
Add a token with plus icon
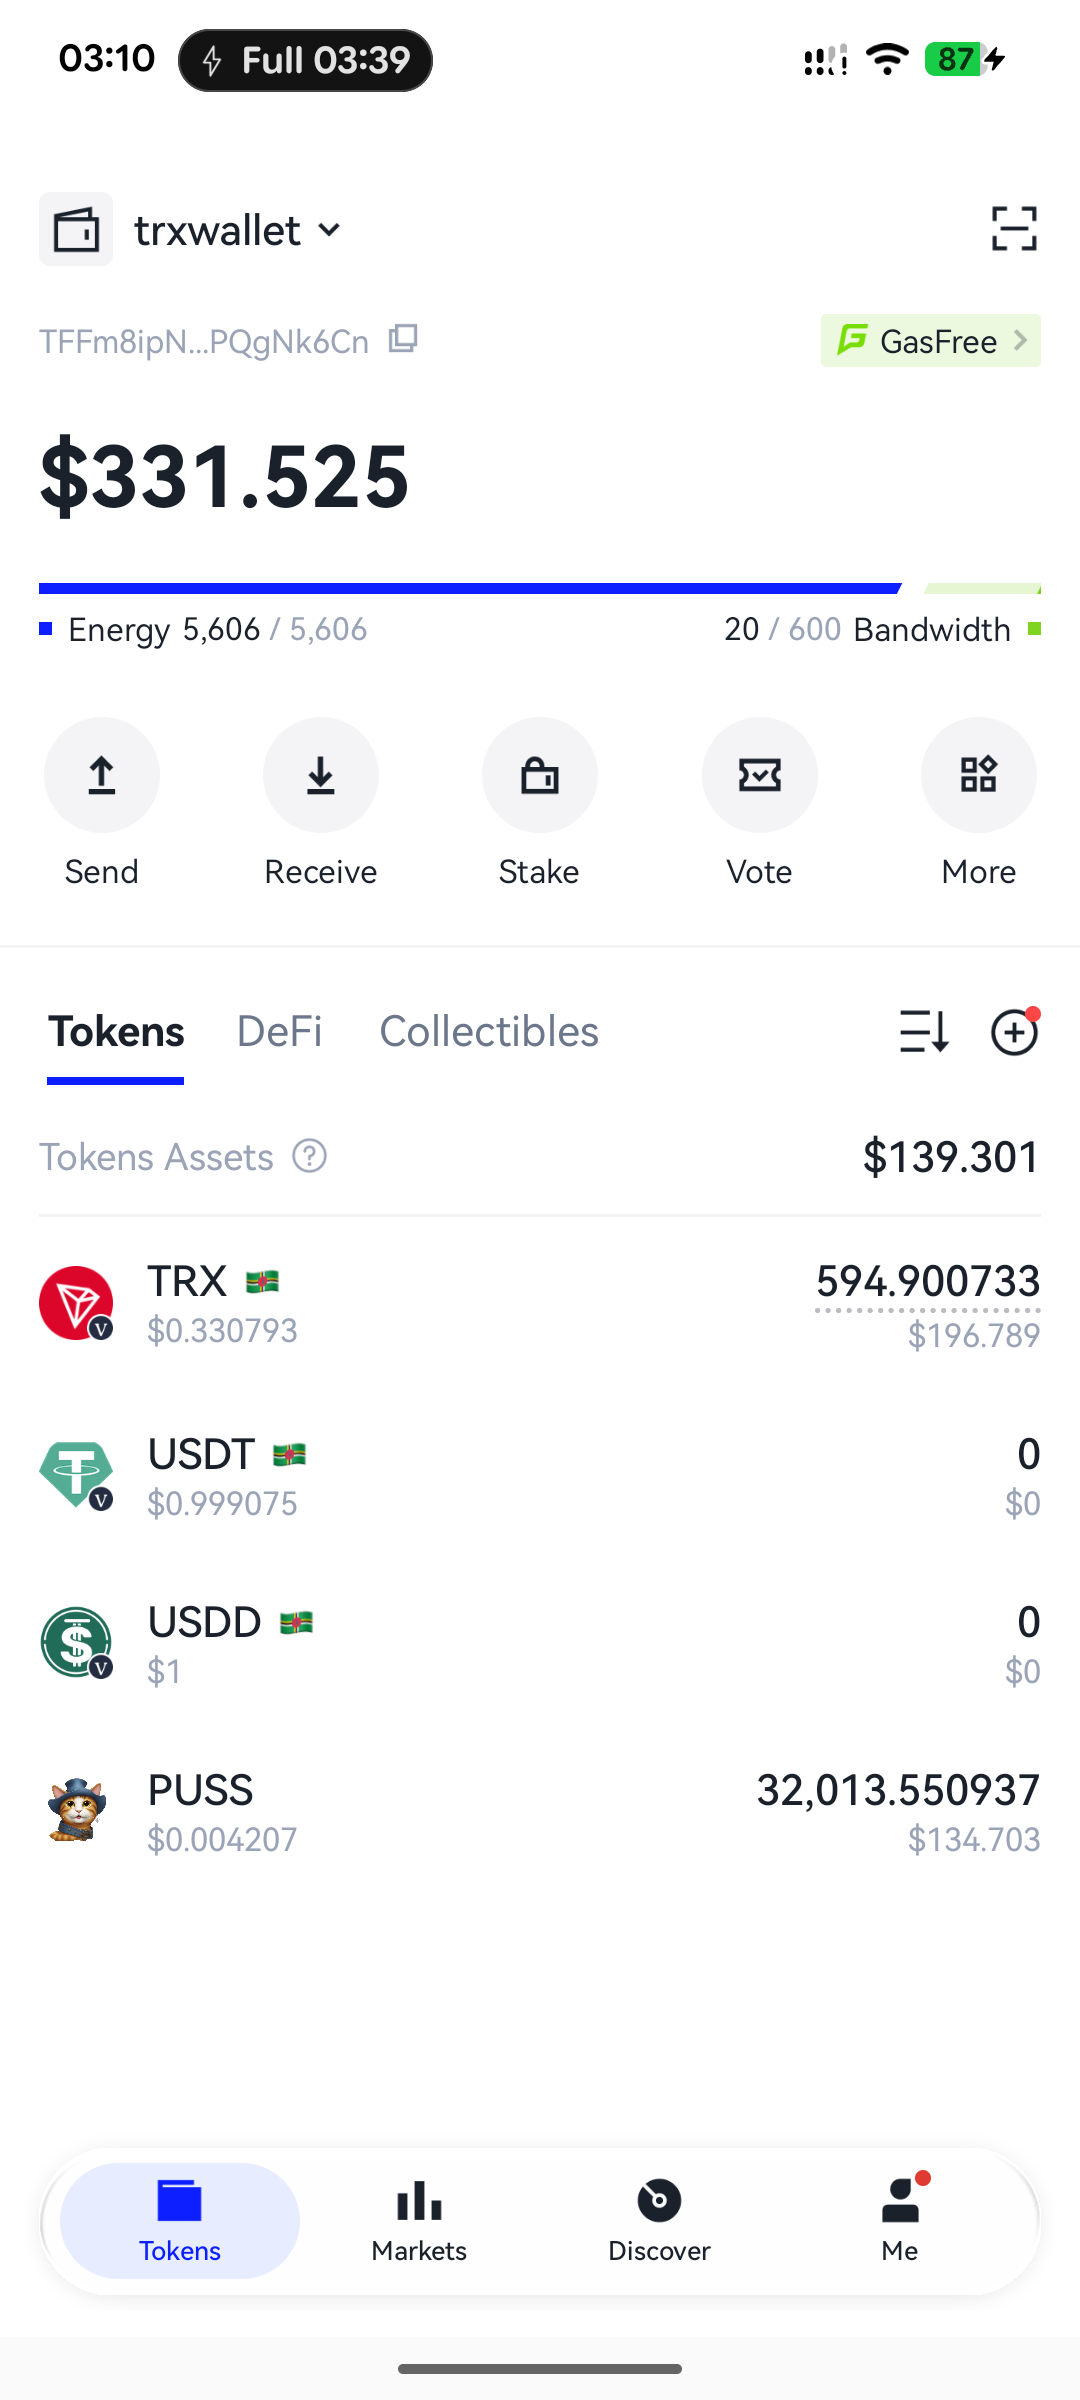coord(1014,1032)
